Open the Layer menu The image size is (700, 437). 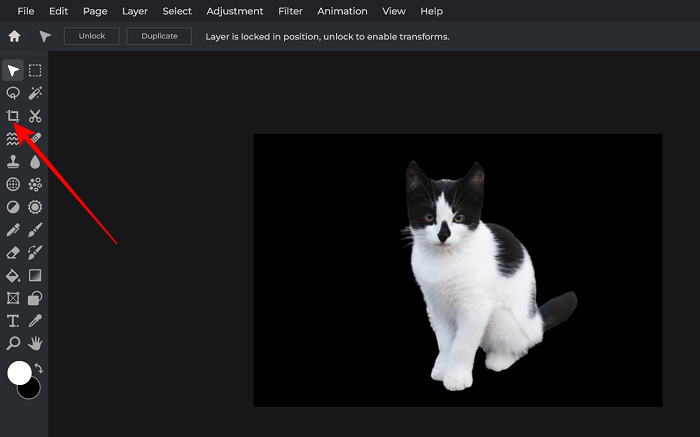click(x=135, y=11)
